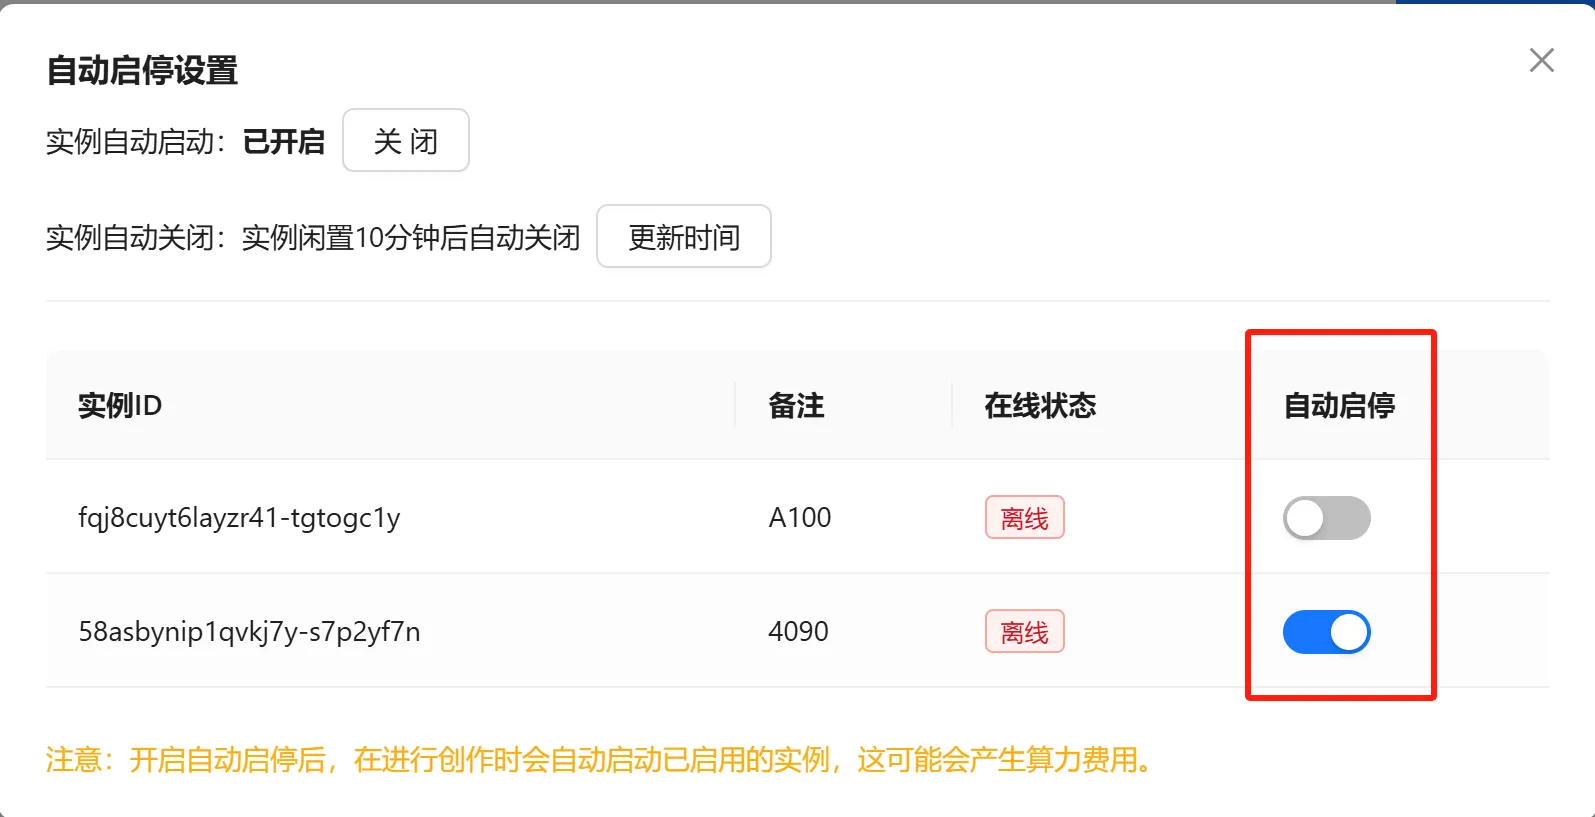Viewport: 1595px width, 817px height.
Task: Click the 已开启 status text
Action: [x=284, y=142]
